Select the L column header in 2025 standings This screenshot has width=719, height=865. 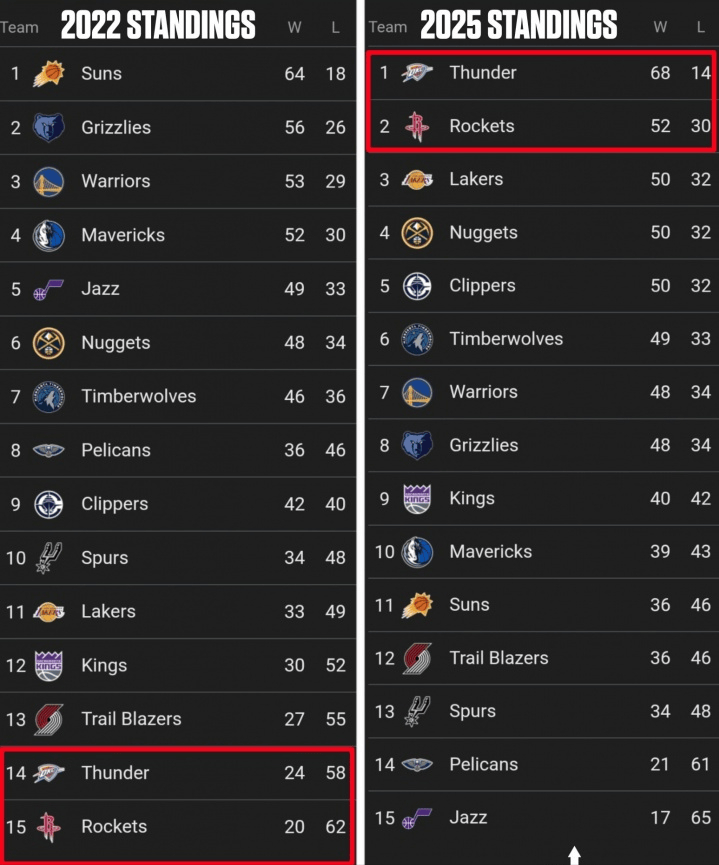click(701, 27)
